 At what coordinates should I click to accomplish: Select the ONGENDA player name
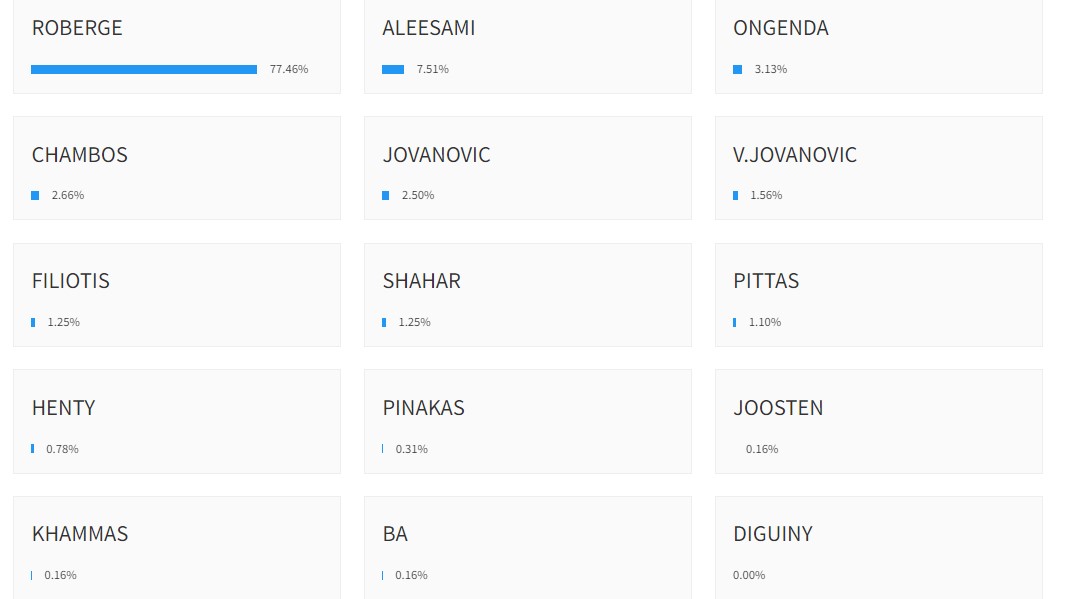tap(780, 28)
